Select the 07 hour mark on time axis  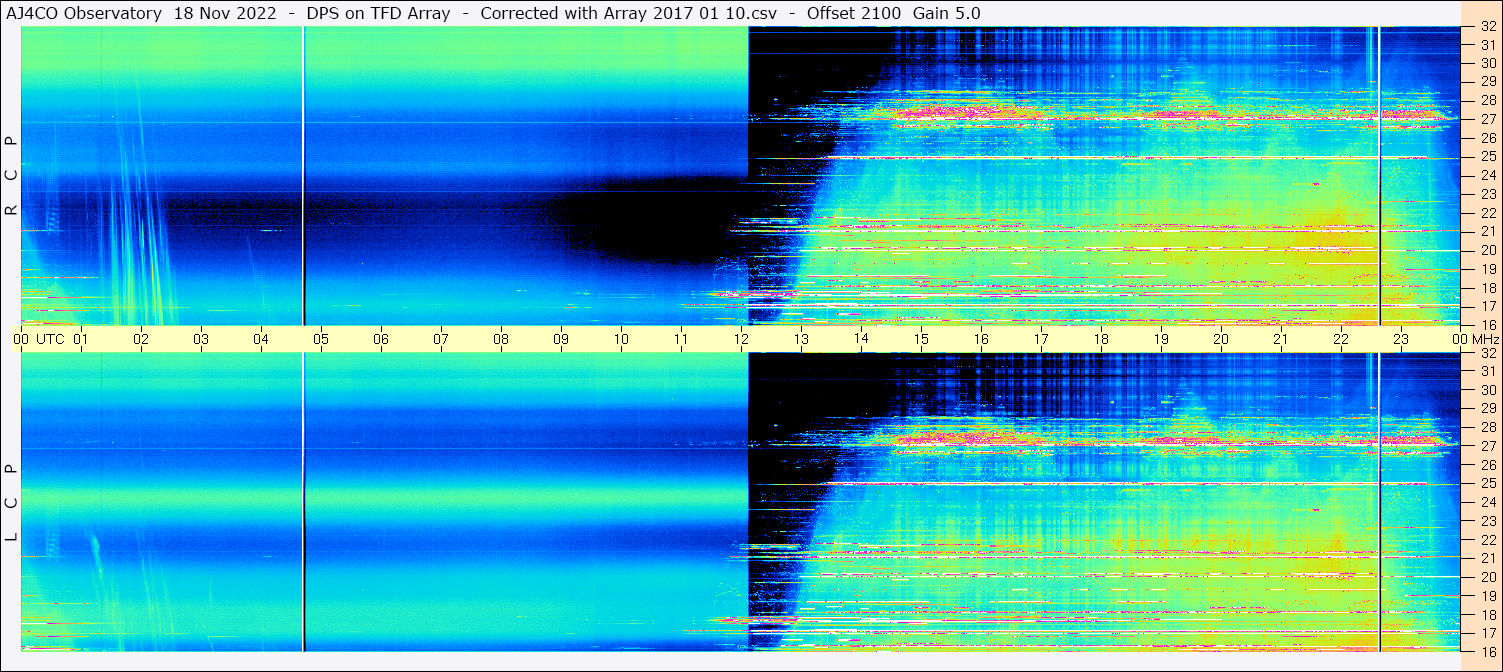[x=441, y=339]
